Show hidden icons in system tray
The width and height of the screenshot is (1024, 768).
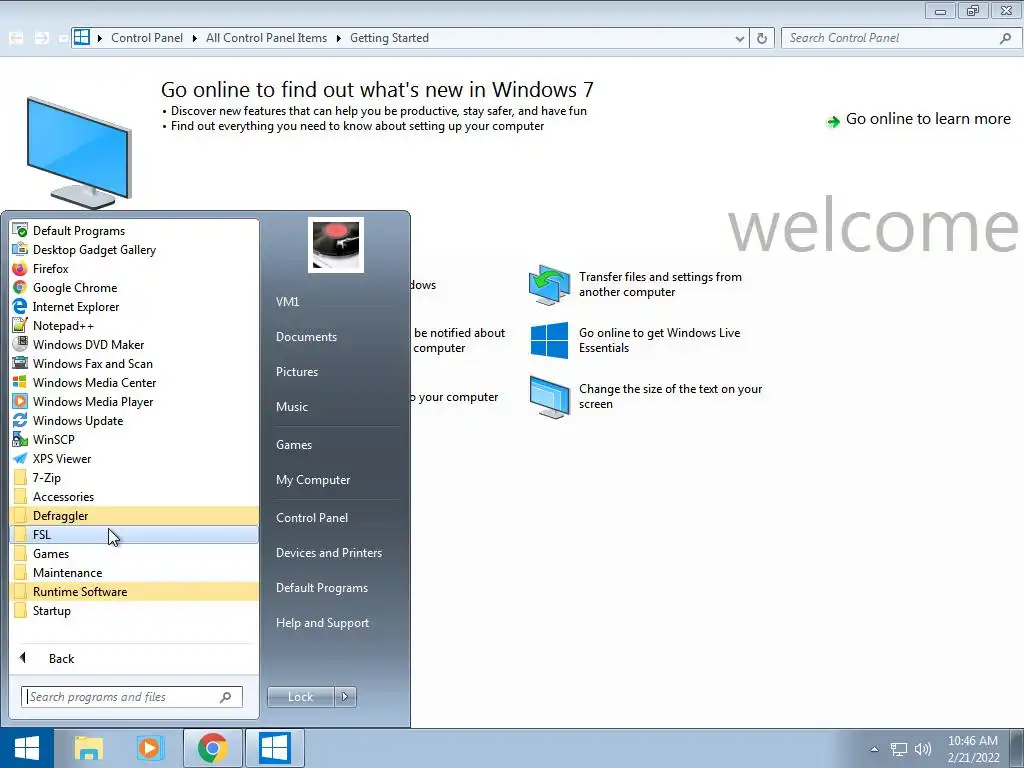click(874, 749)
